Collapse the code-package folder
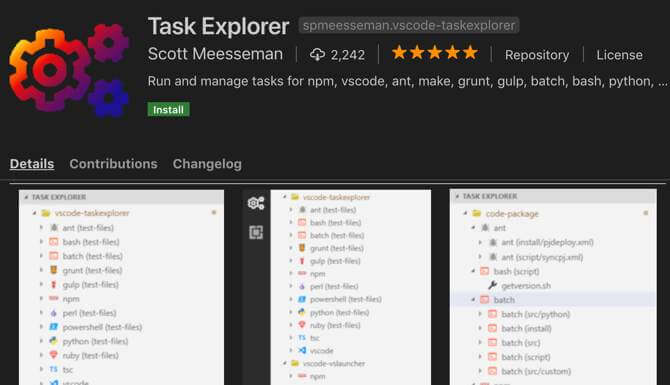670x385 pixels. [x=465, y=213]
